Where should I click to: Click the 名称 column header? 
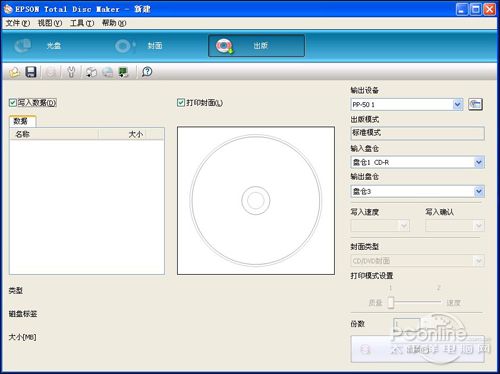click(x=54, y=134)
